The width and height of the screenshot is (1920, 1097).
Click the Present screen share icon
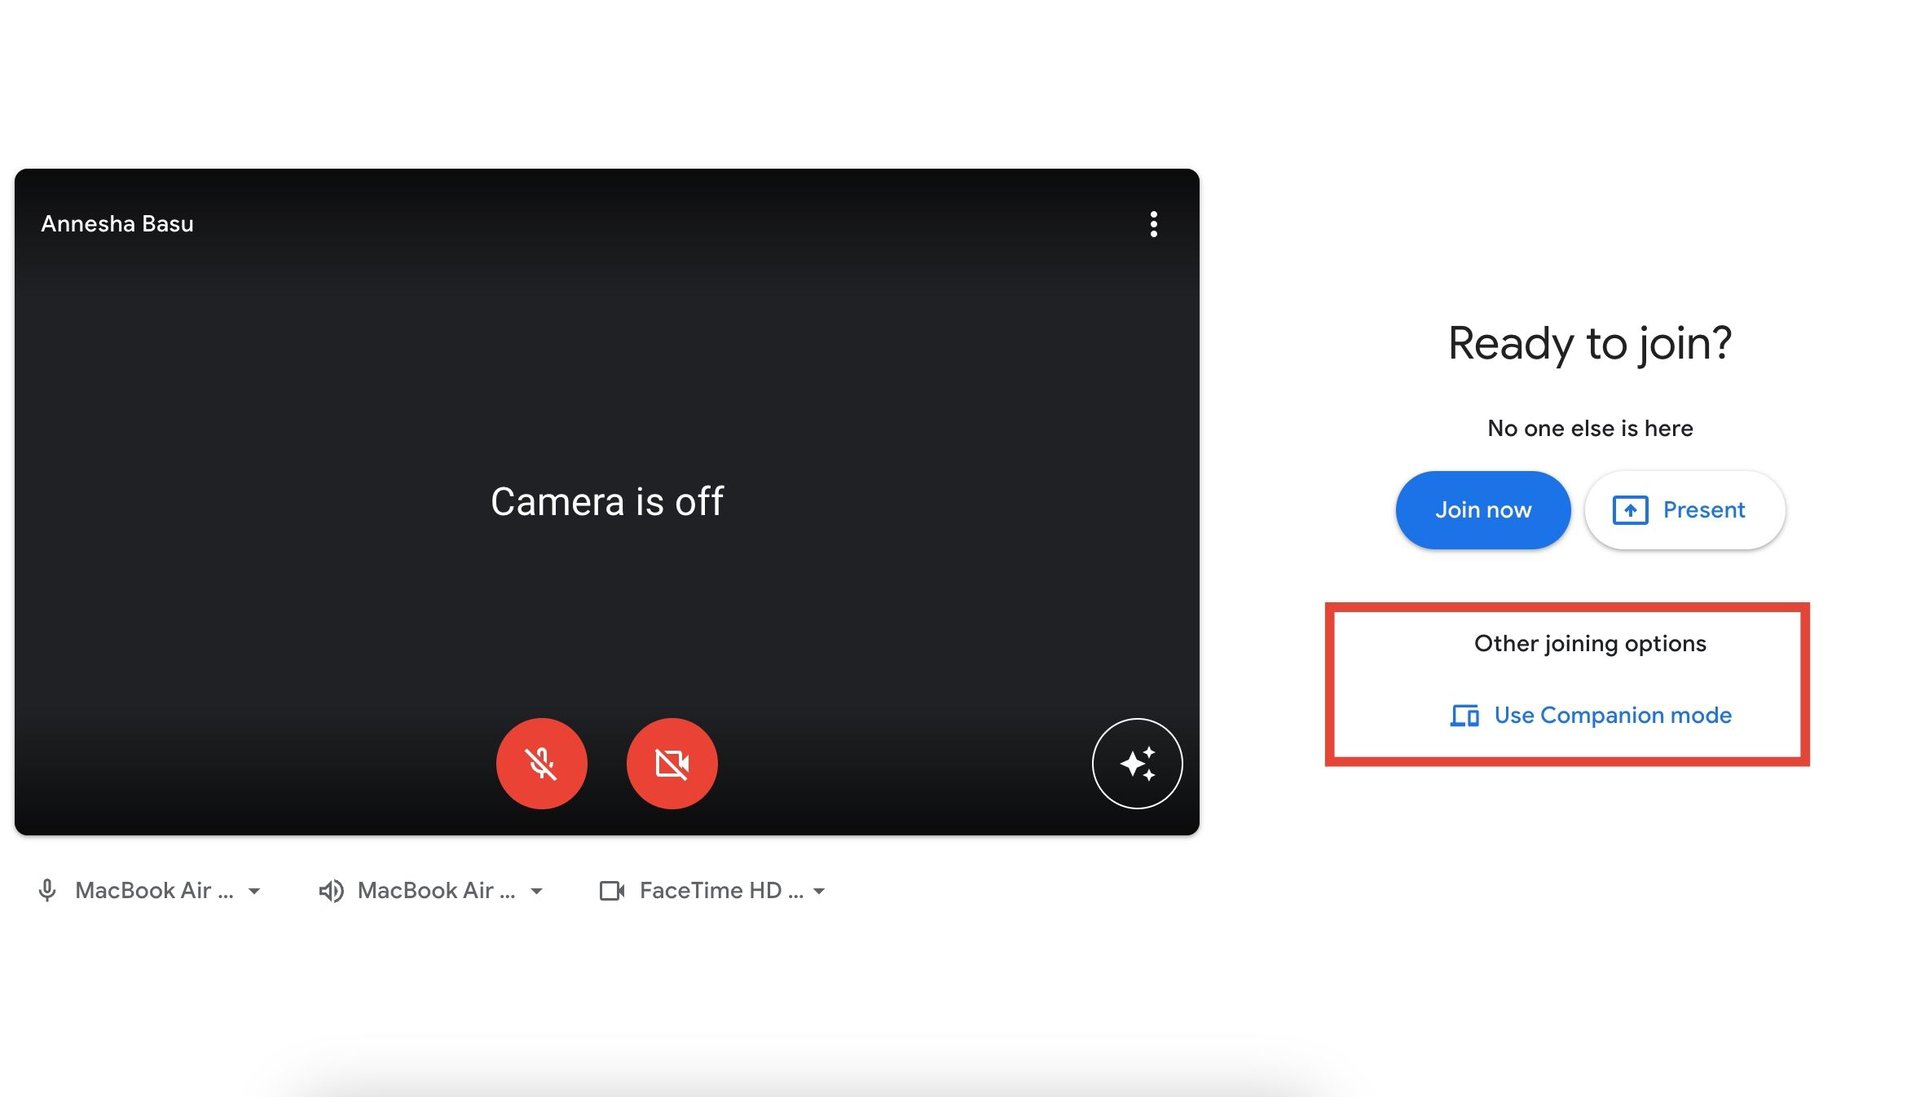coord(1631,510)
